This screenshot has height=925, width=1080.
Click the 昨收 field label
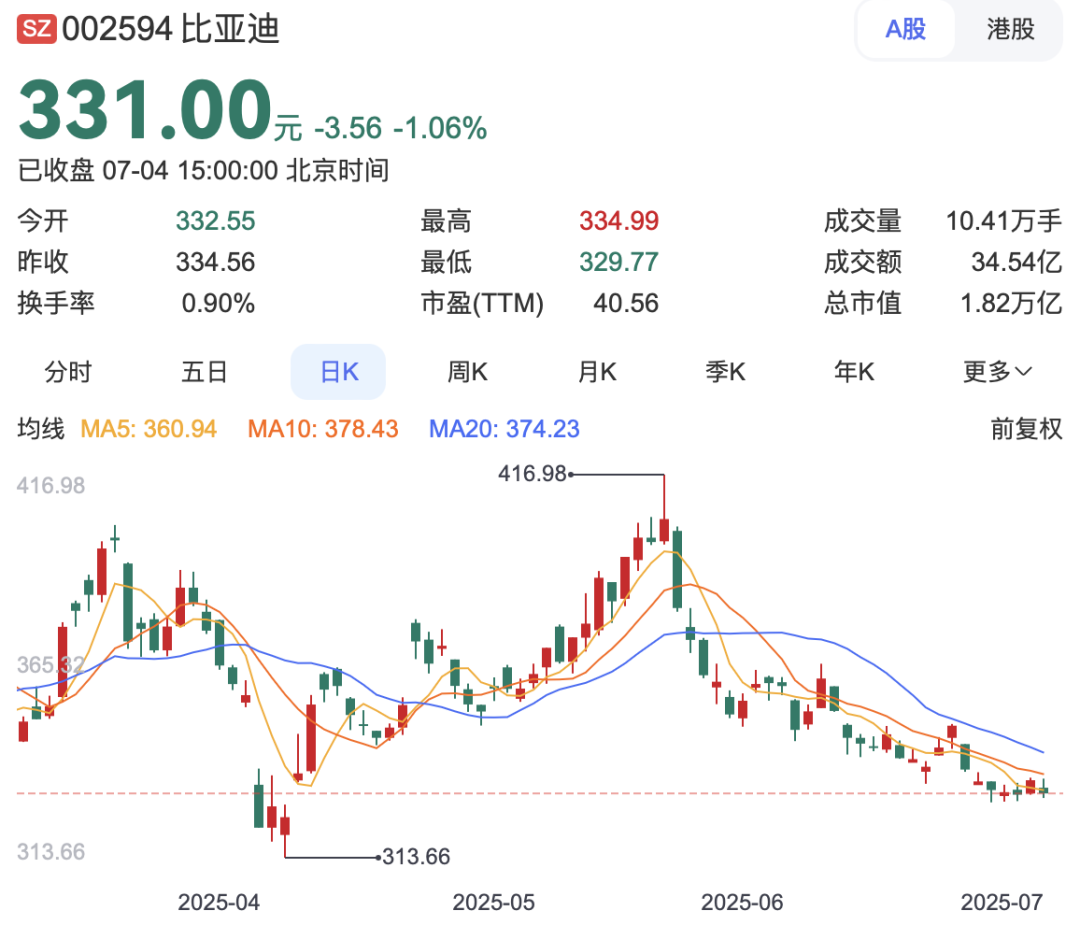[43, 262]
